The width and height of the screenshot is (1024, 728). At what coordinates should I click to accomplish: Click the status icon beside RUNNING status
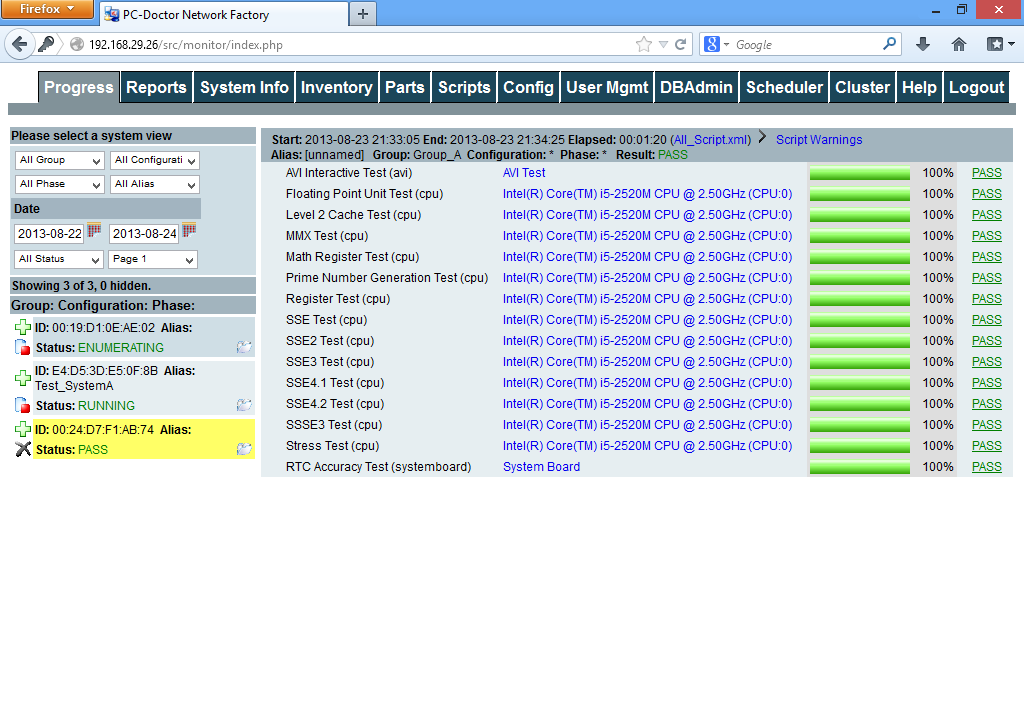pos(23,405)
